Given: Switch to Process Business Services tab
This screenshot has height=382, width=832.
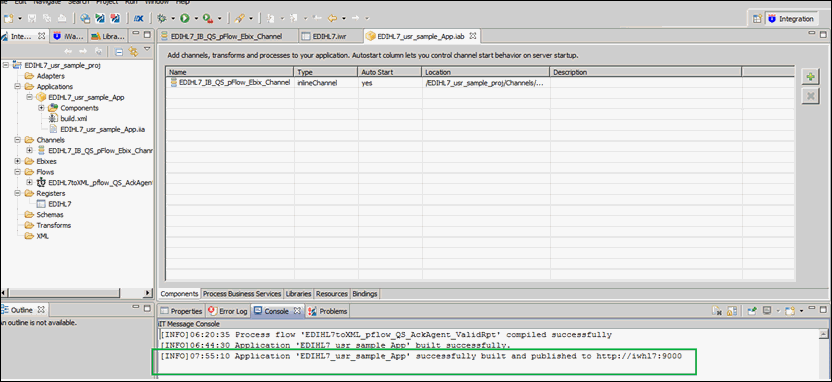Looking at the screenshot, I should point(242,293).
